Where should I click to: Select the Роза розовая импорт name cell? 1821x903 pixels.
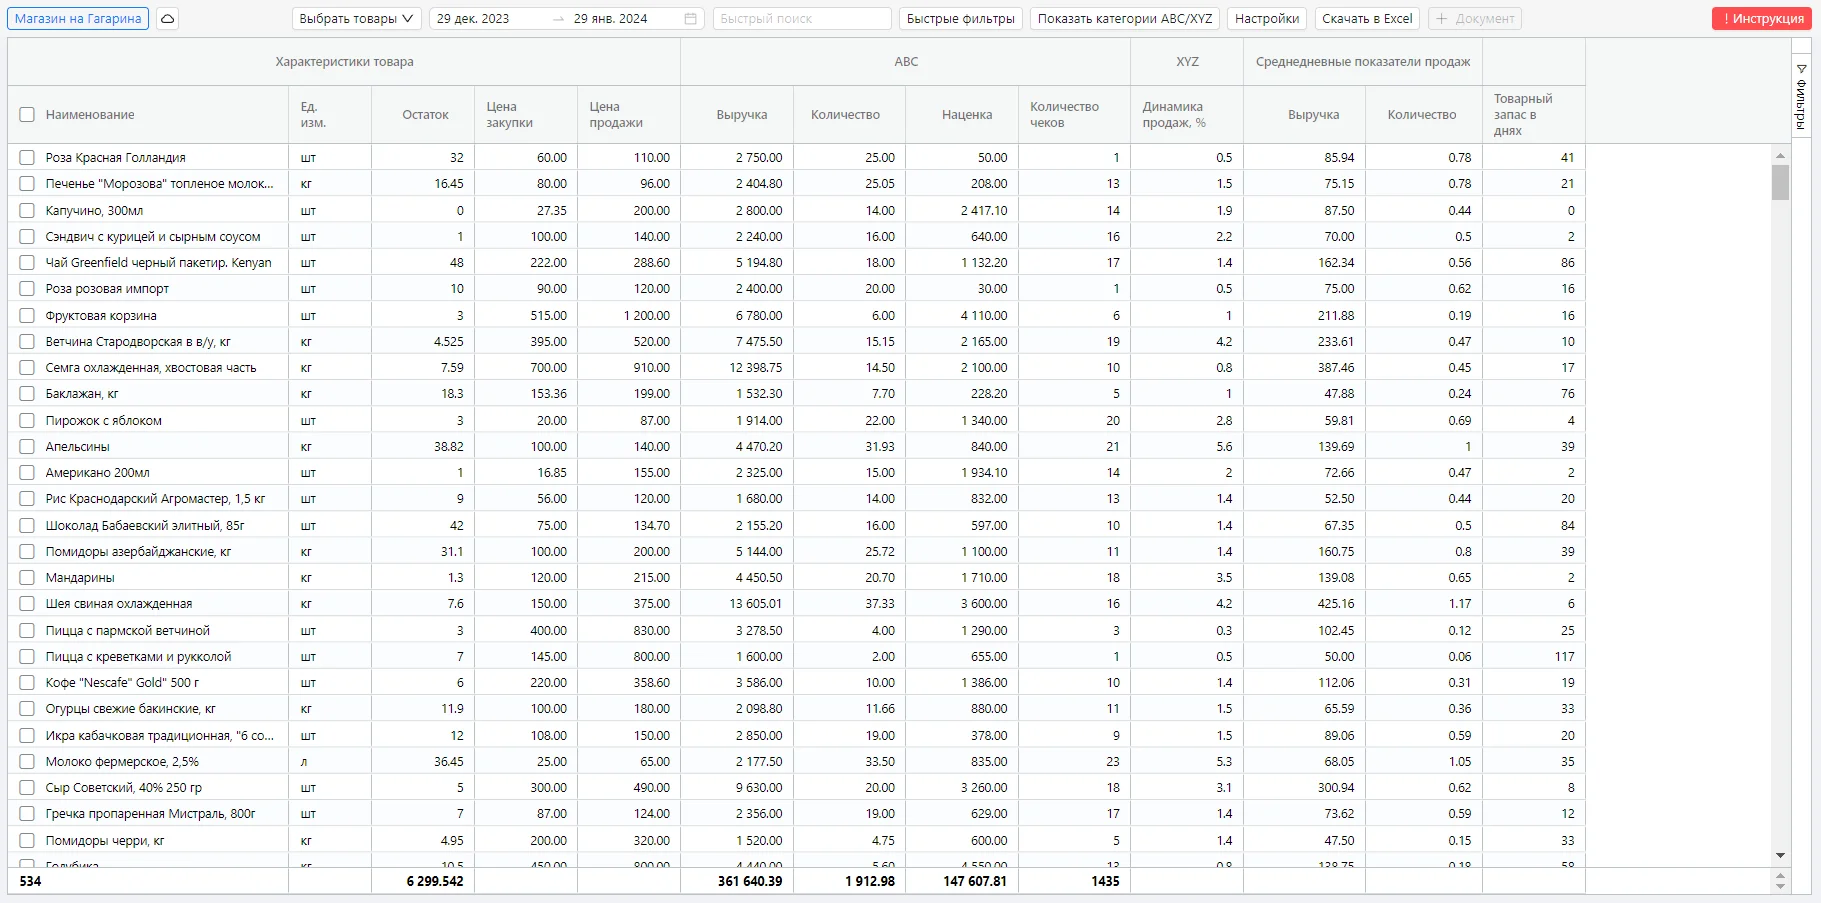point(107,289)
